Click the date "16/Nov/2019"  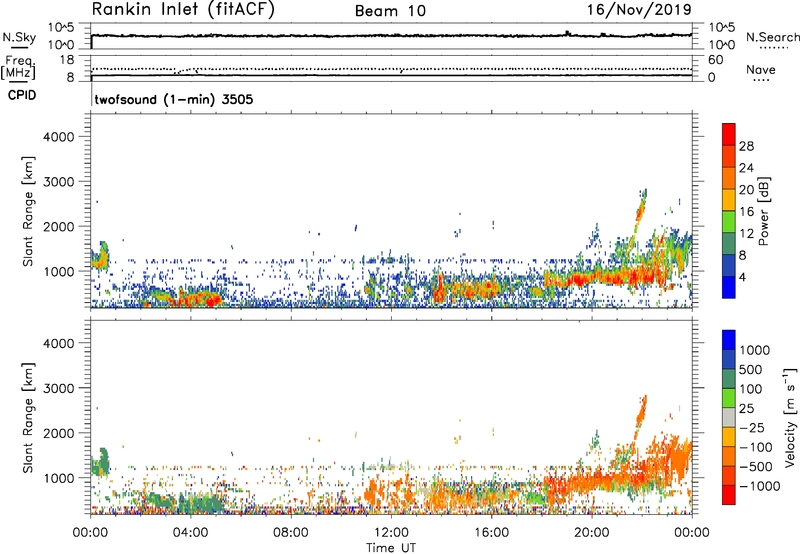point(639,9)
